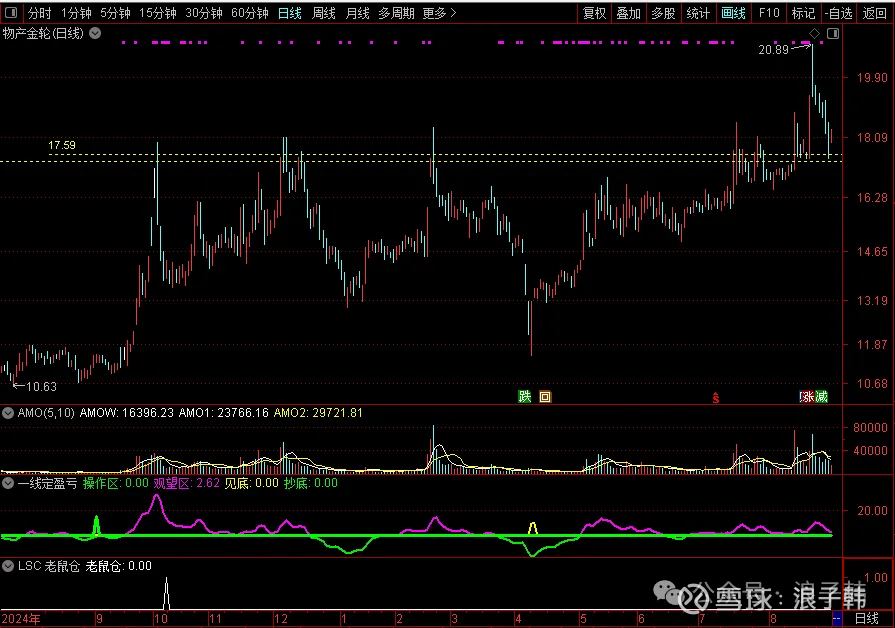Click the red S marker on the chart
The height and width of the screenshot is (628, 895).
click(716, 397)
